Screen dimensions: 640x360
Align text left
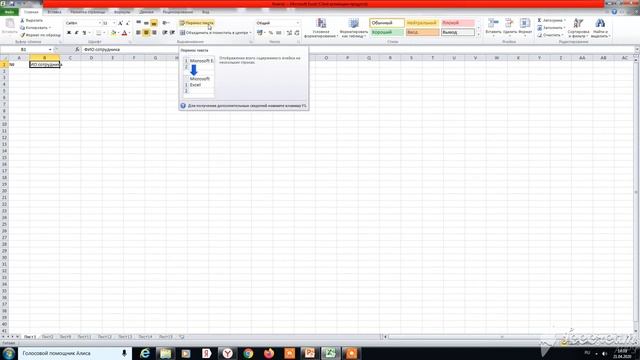tap(139, 33)
